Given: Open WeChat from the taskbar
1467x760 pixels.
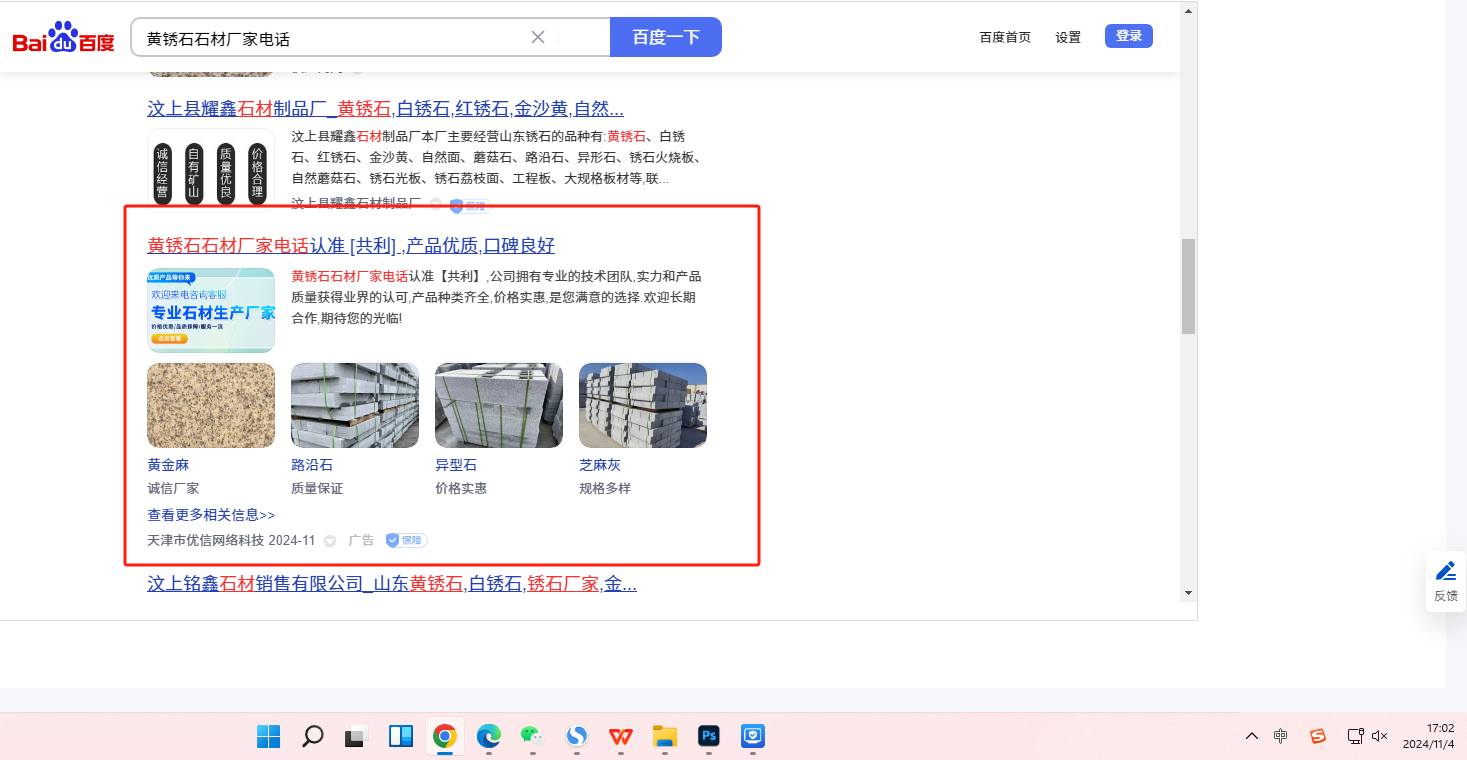Looking at the screenshot, I should point(532,737).
